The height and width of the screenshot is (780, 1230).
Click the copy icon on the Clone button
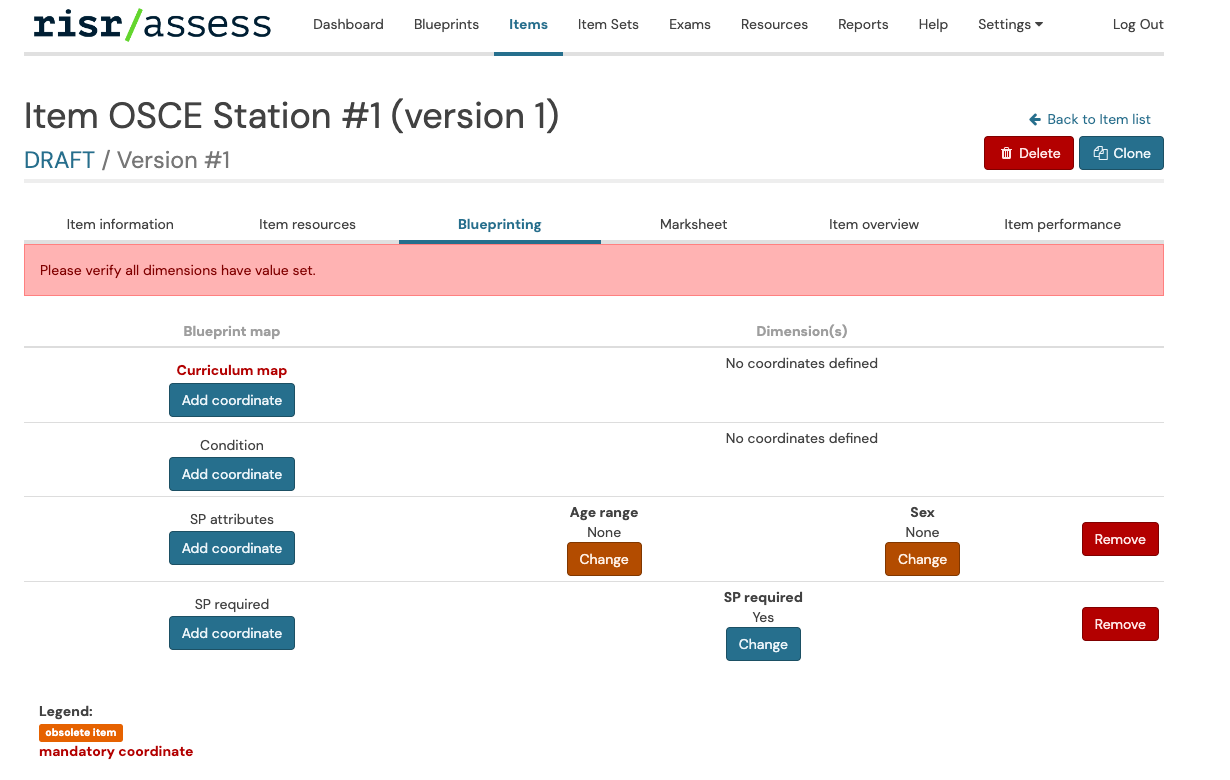point(1100,153)
